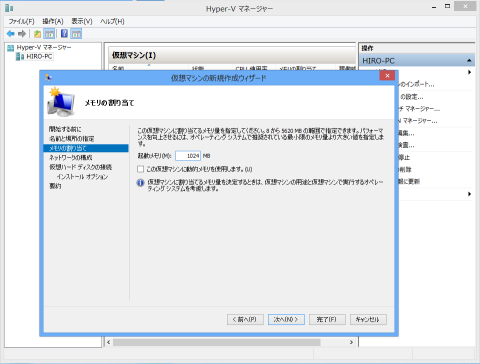Toggle the show/hide action pane icon
Screen dimensions: 480x364
pos(76,34)
